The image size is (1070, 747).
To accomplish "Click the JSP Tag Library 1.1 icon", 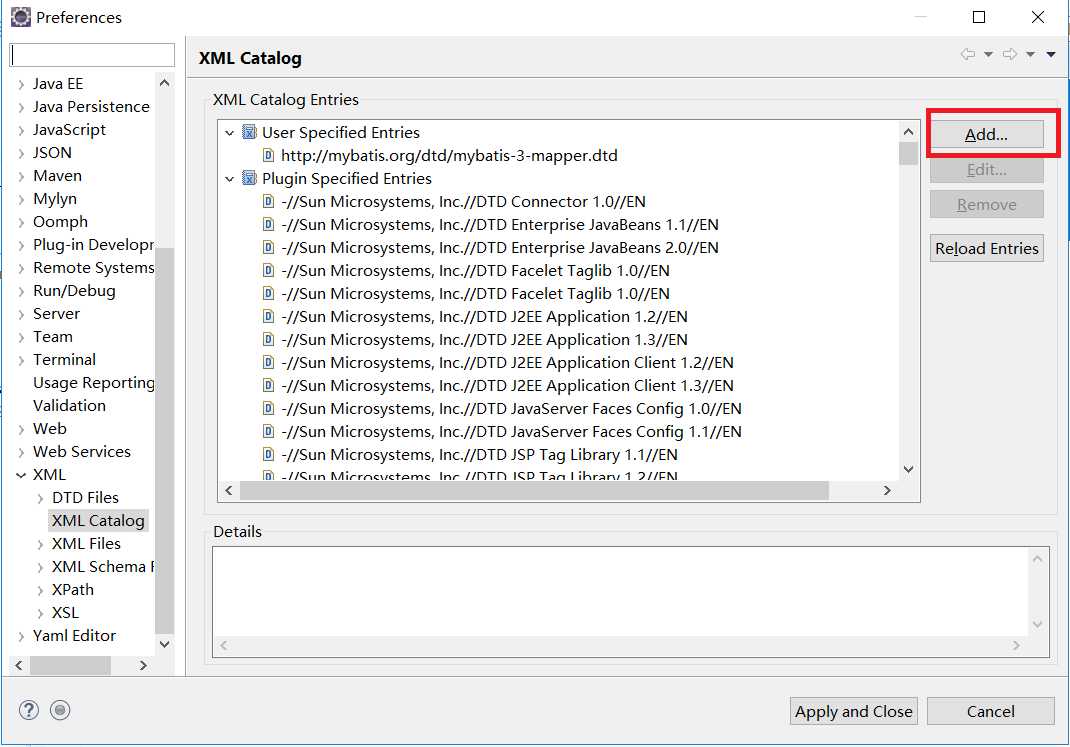I will 269,454.
